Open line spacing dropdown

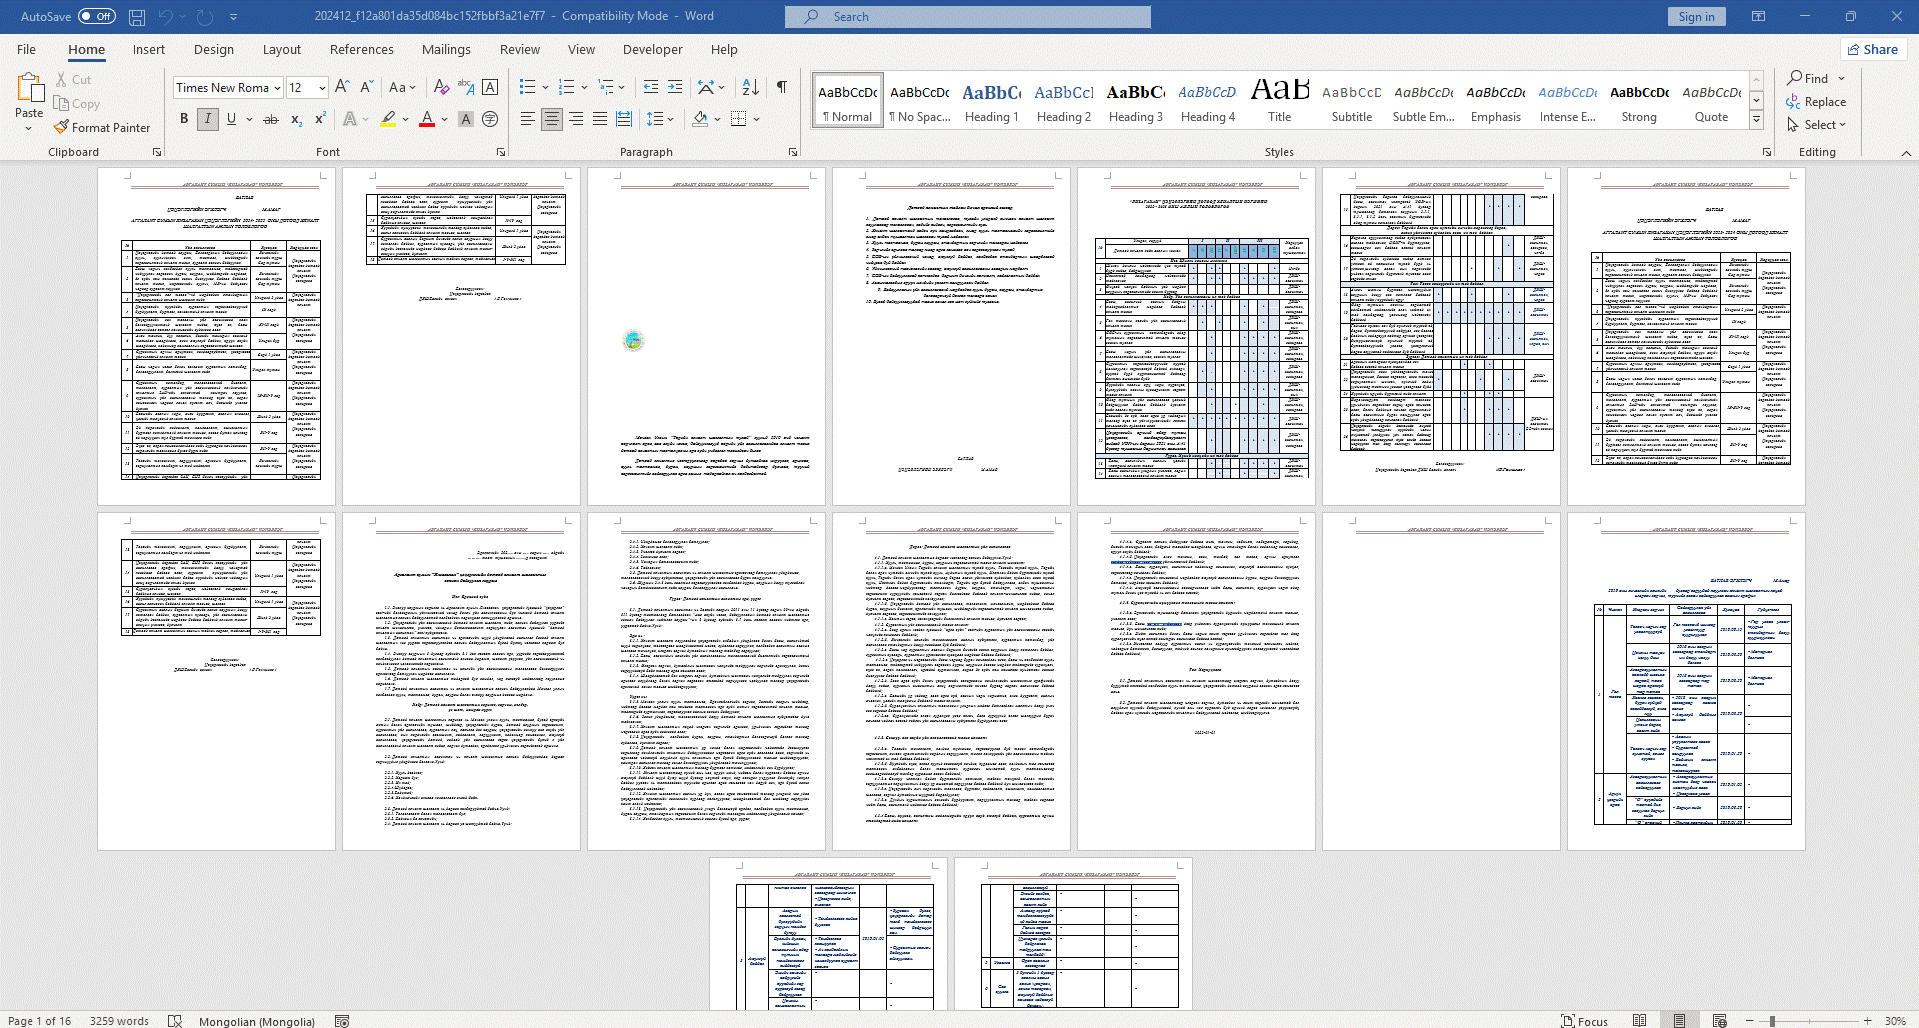[661, 119]
